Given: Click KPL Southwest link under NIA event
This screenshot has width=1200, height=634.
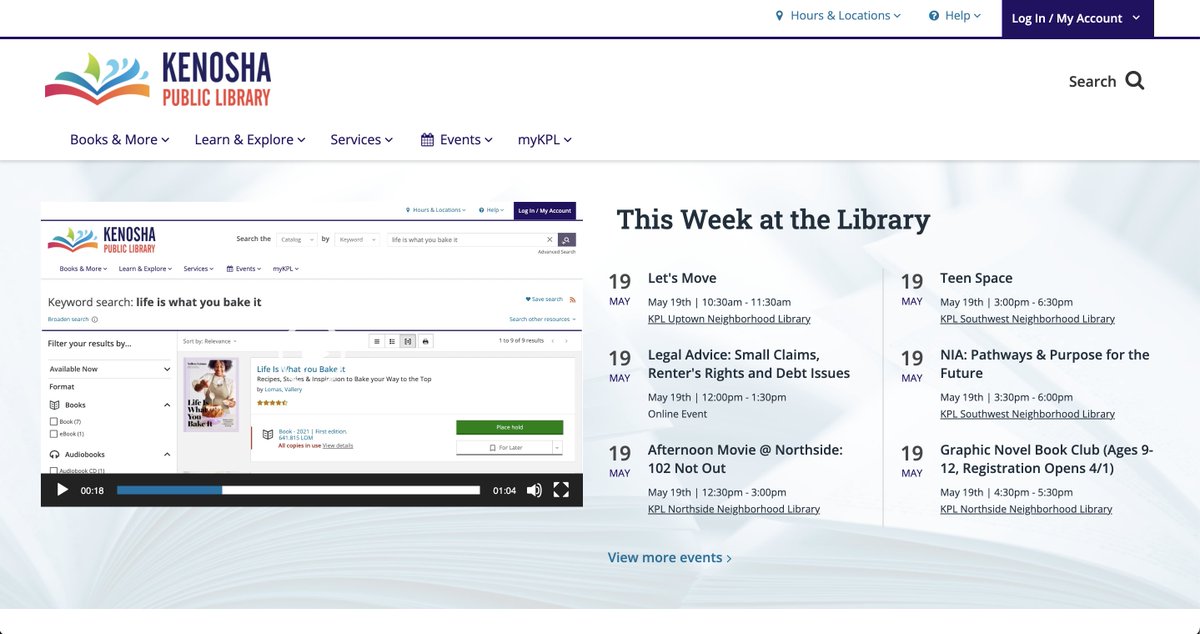Looking at the screenshot, I should tap(1027, 414).
